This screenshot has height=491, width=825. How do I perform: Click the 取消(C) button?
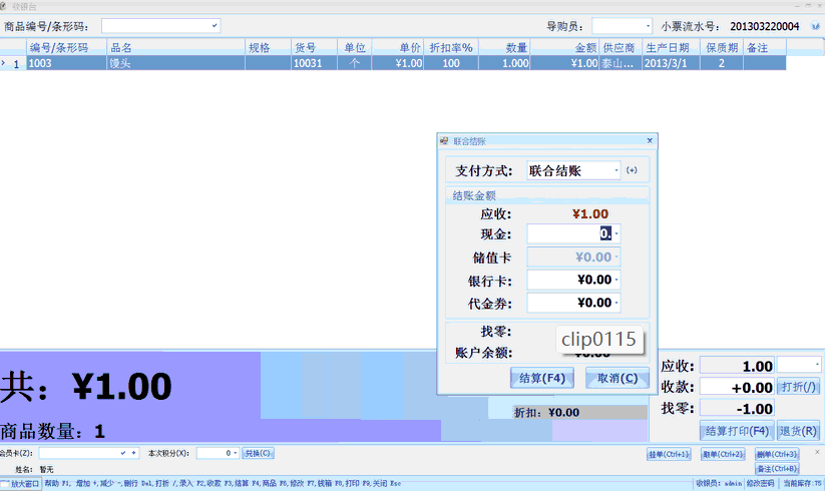point(617,378)
